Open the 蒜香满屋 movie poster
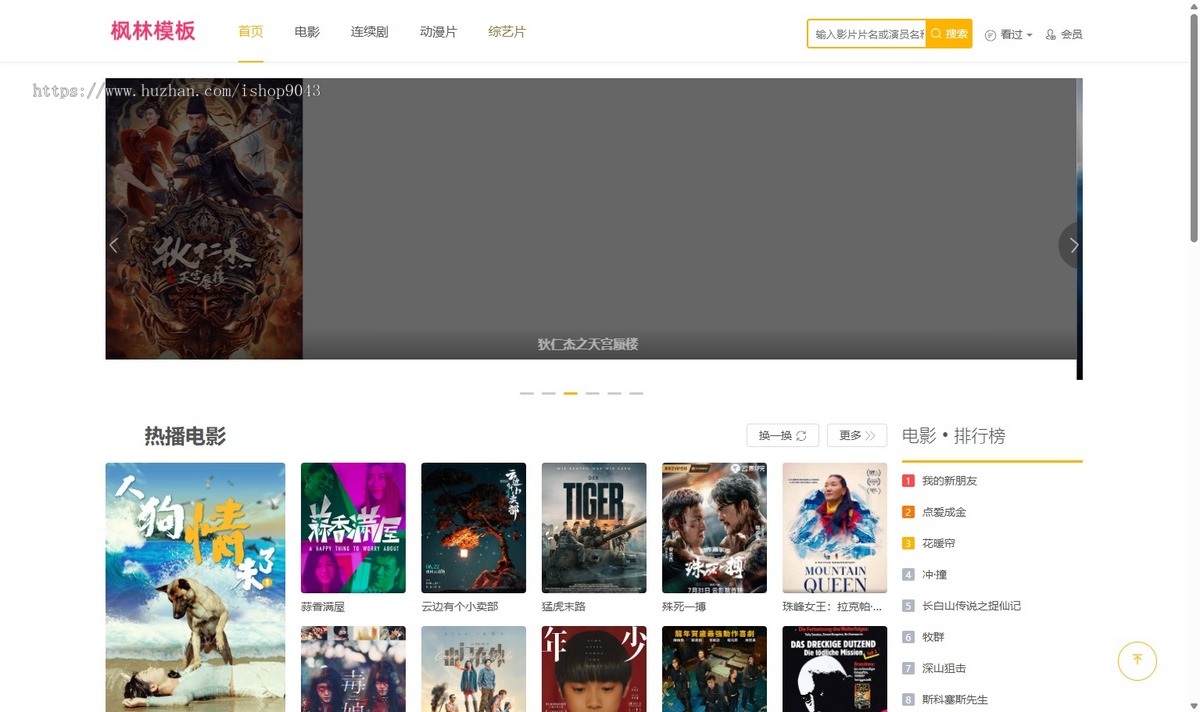The height and width of the screenshot is (712, 1200). 353,528
